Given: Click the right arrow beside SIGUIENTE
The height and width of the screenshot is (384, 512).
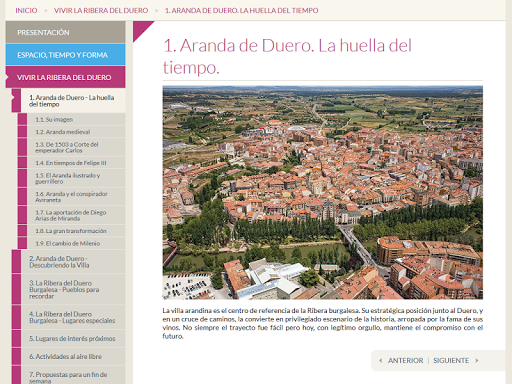Looking at the screenshot, I should [x=477, y=360].
